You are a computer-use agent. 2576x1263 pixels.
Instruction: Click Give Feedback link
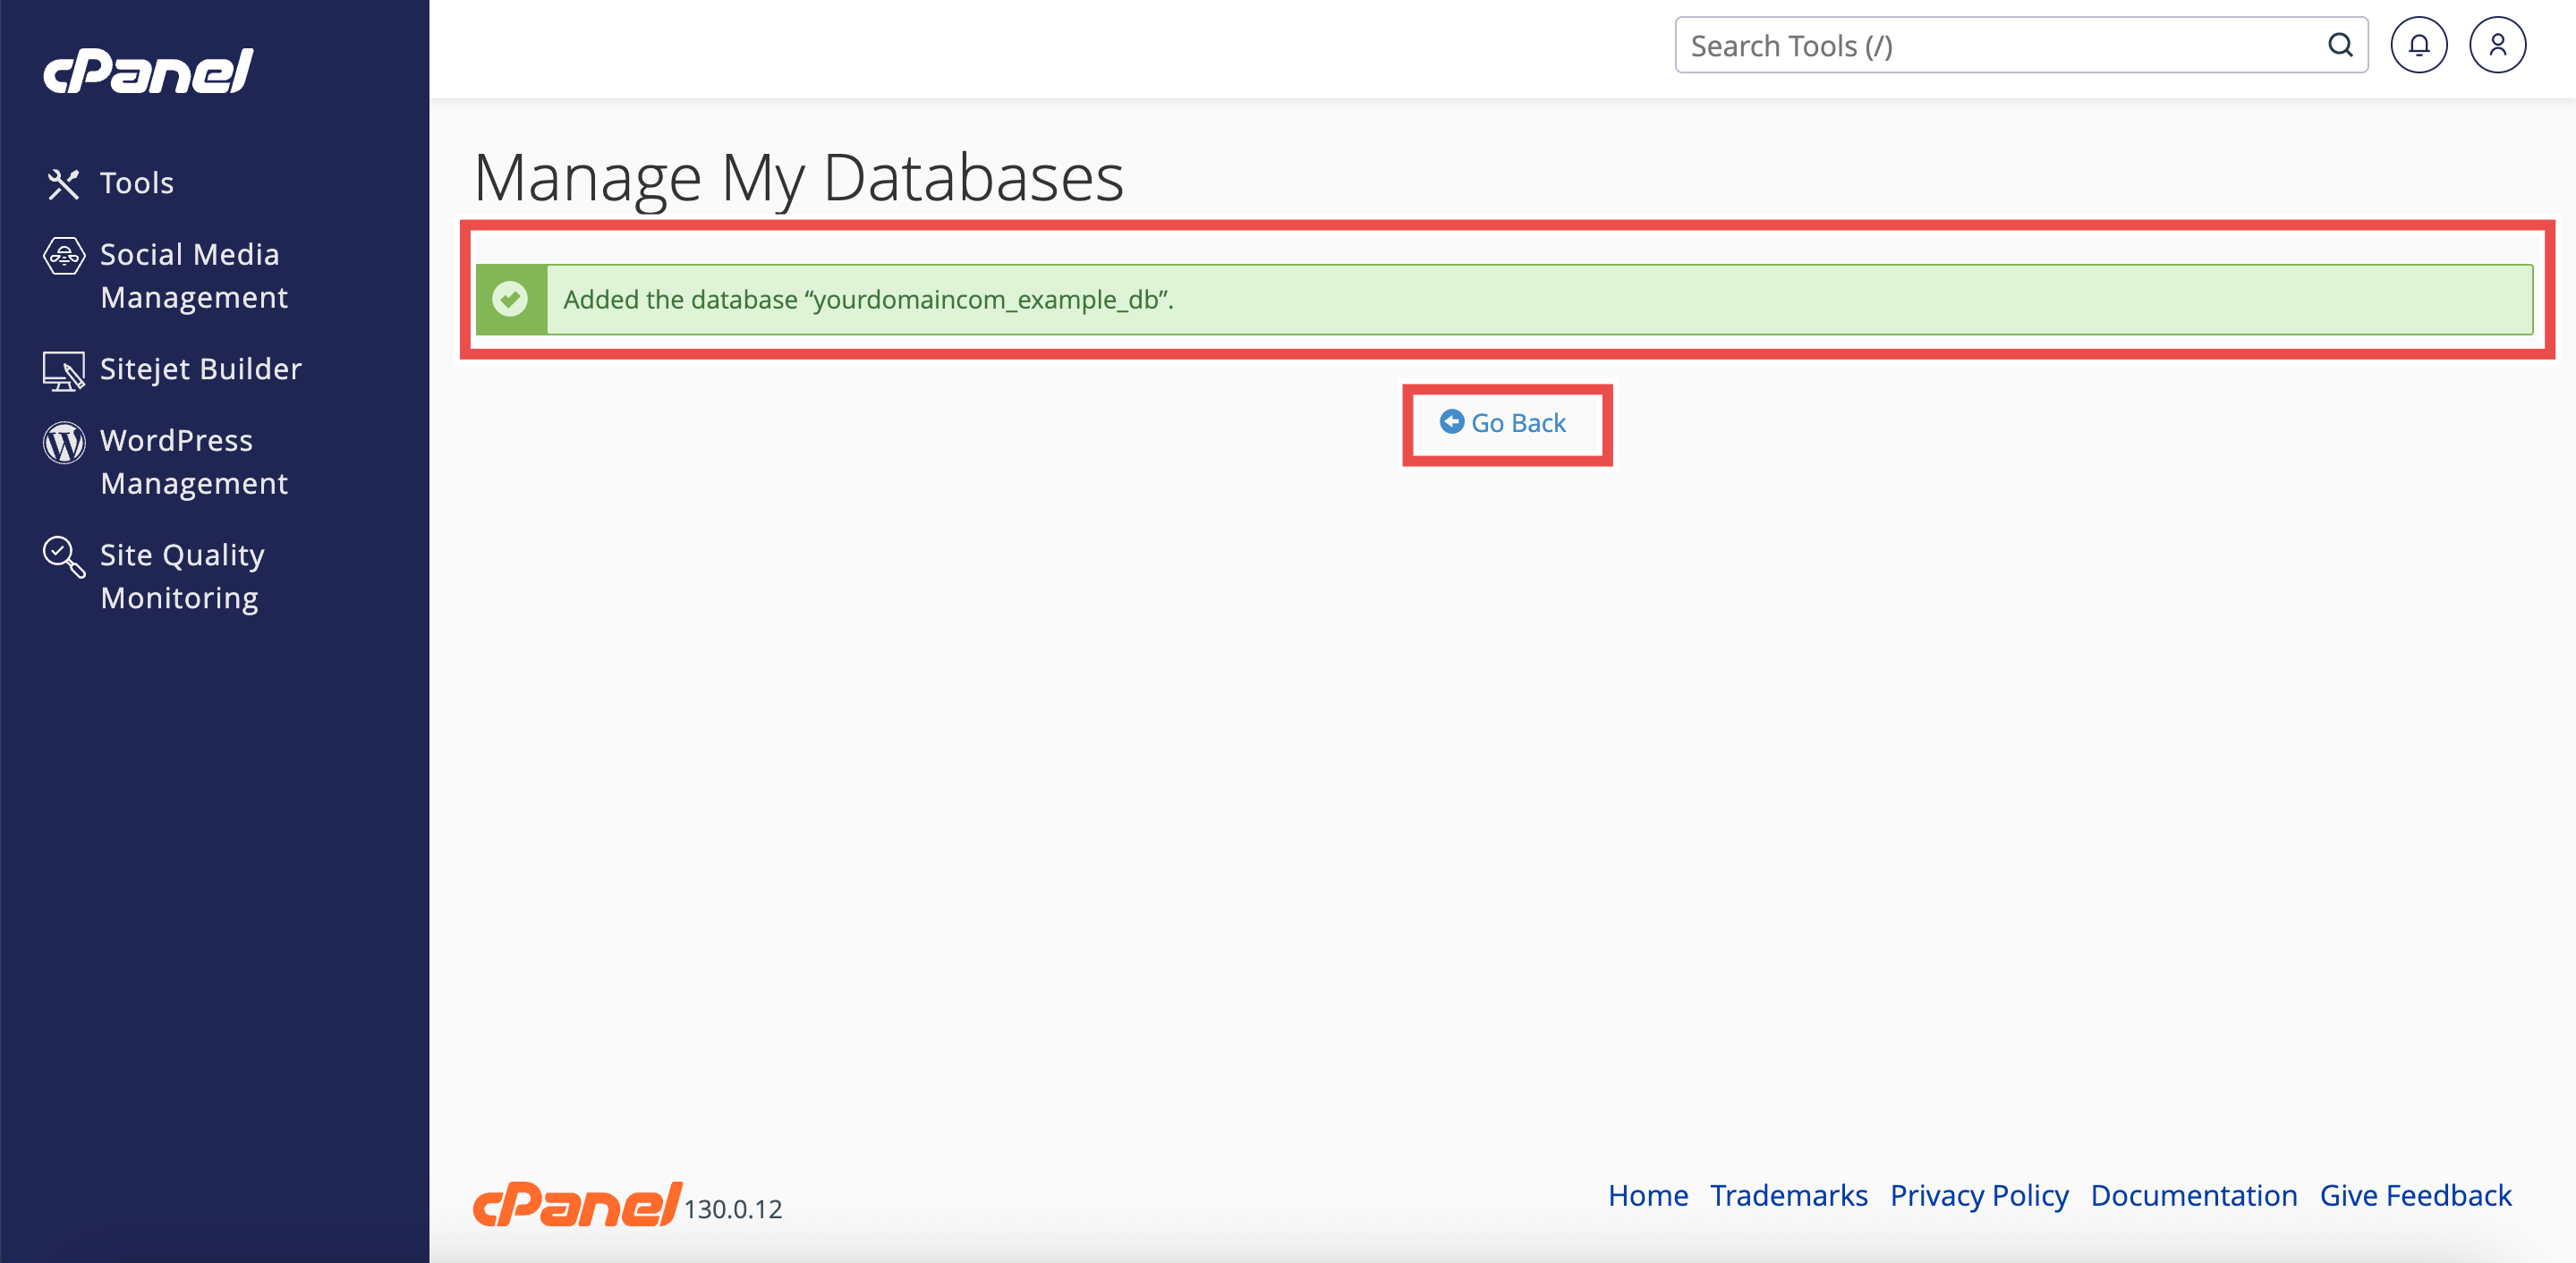[2415, 1195]
